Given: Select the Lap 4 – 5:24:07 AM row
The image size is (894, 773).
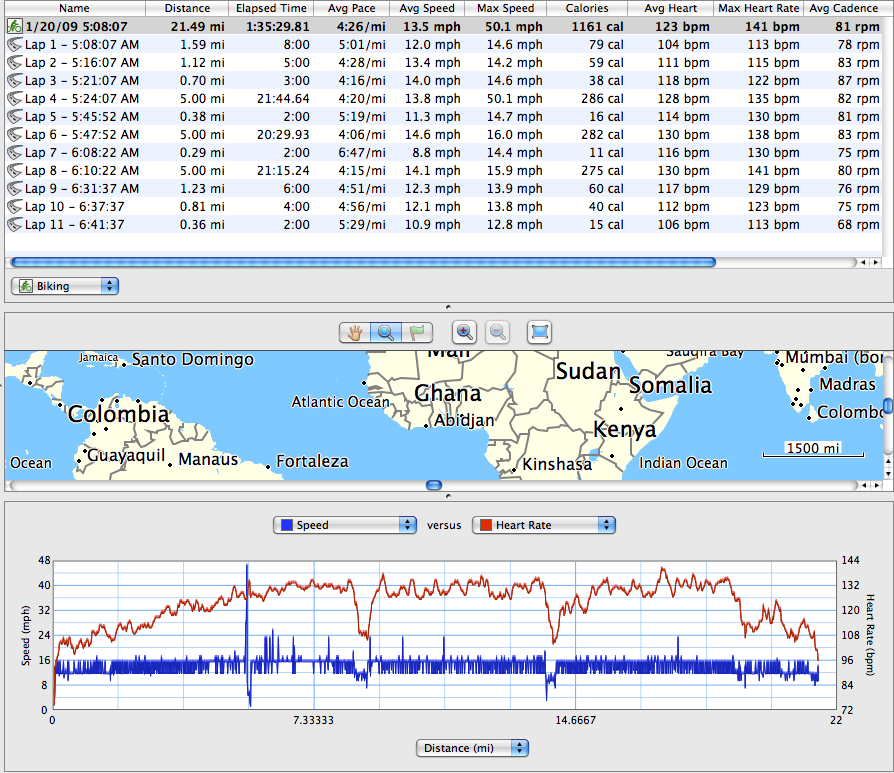Looking at the screenshot, I should click(444, 99).
